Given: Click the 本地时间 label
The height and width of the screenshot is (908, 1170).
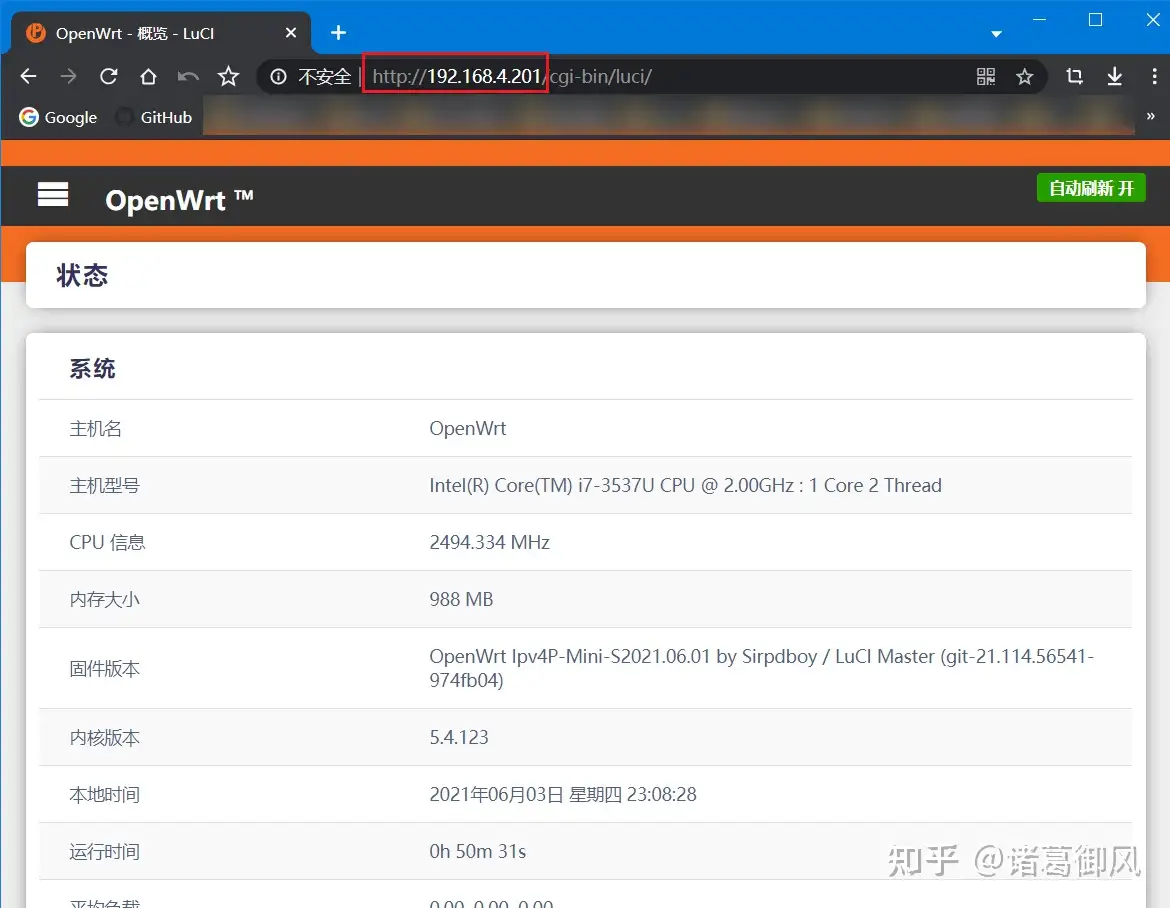Looking at the screenshot, I should tap(104, 795).
